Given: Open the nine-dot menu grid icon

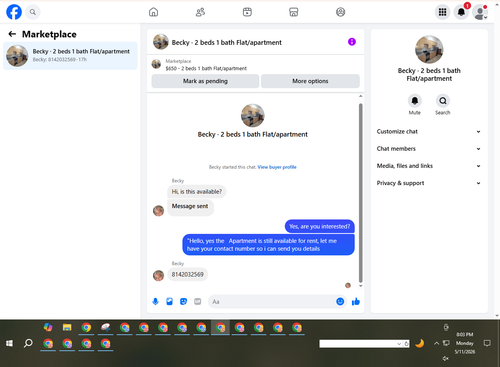Looking at the screenshot, I should click(442, 12).
